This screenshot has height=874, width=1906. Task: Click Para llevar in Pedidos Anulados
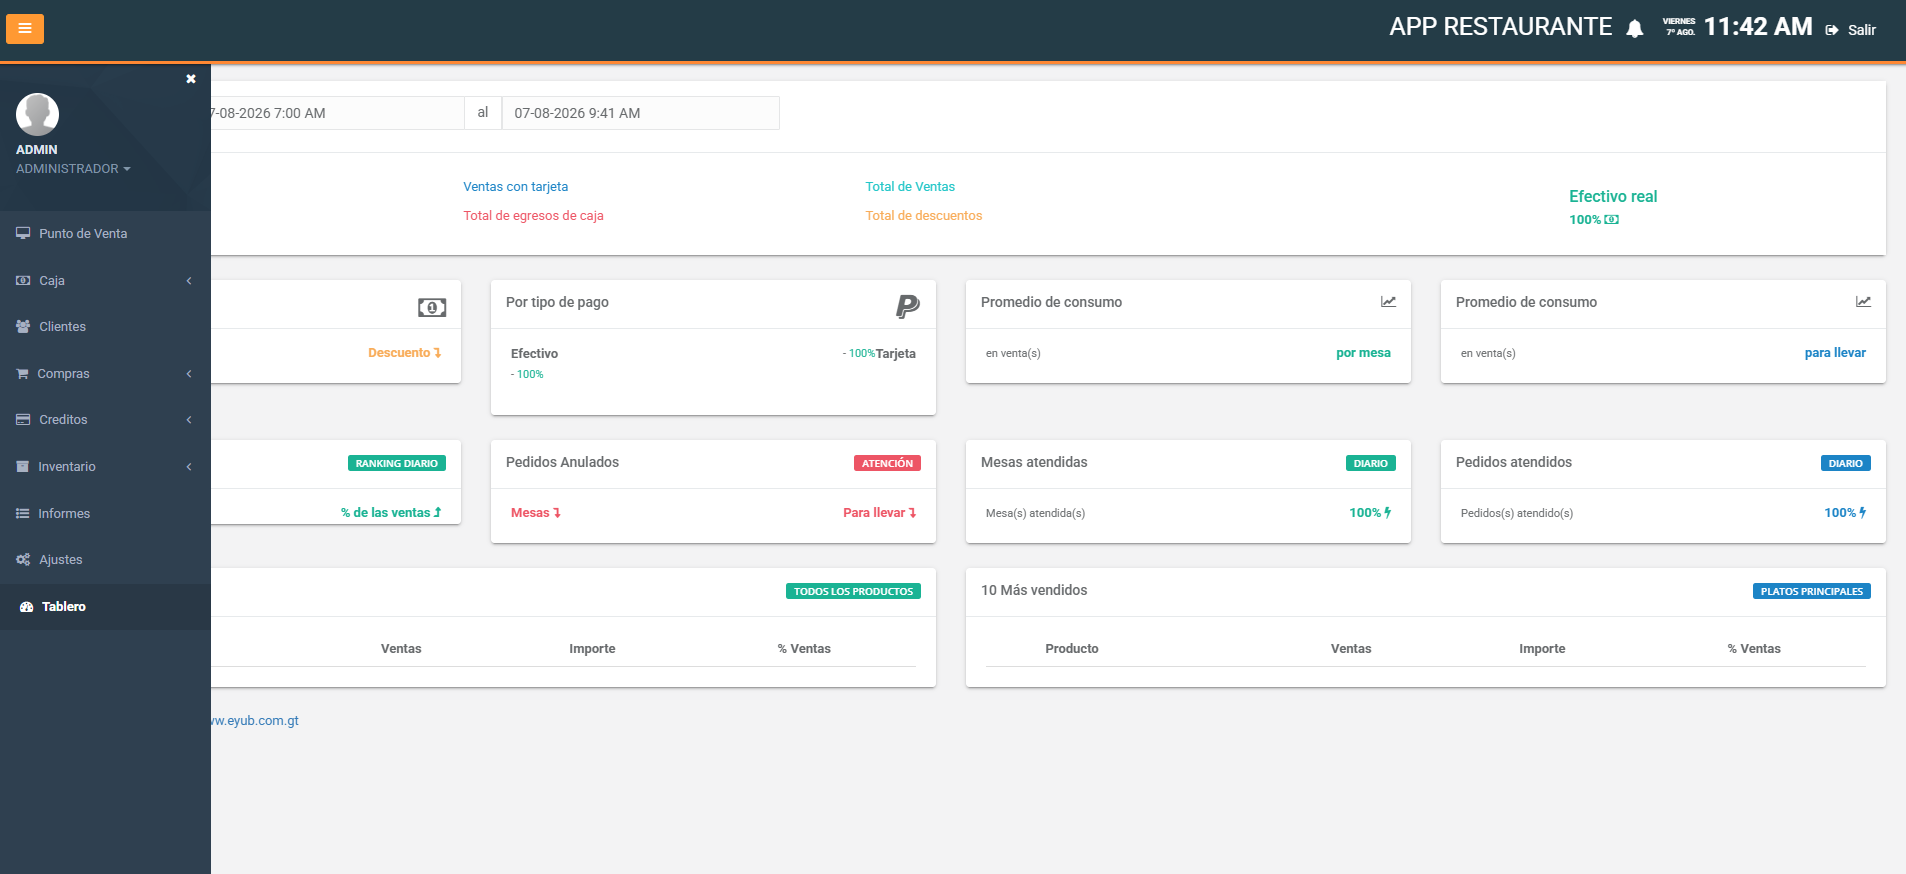879,513
